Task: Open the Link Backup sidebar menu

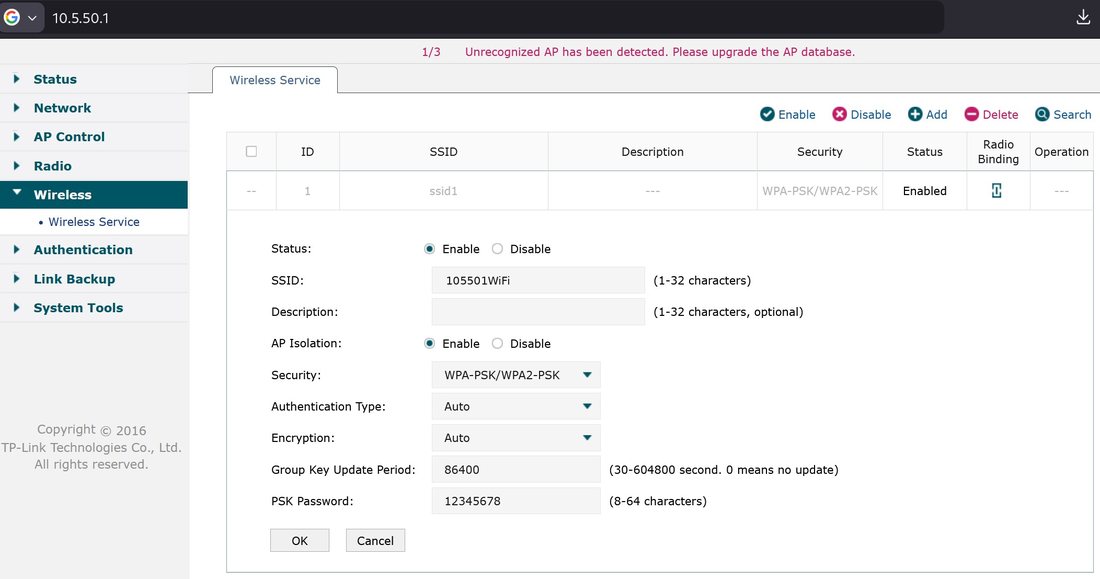Action: tap(94, 279)
